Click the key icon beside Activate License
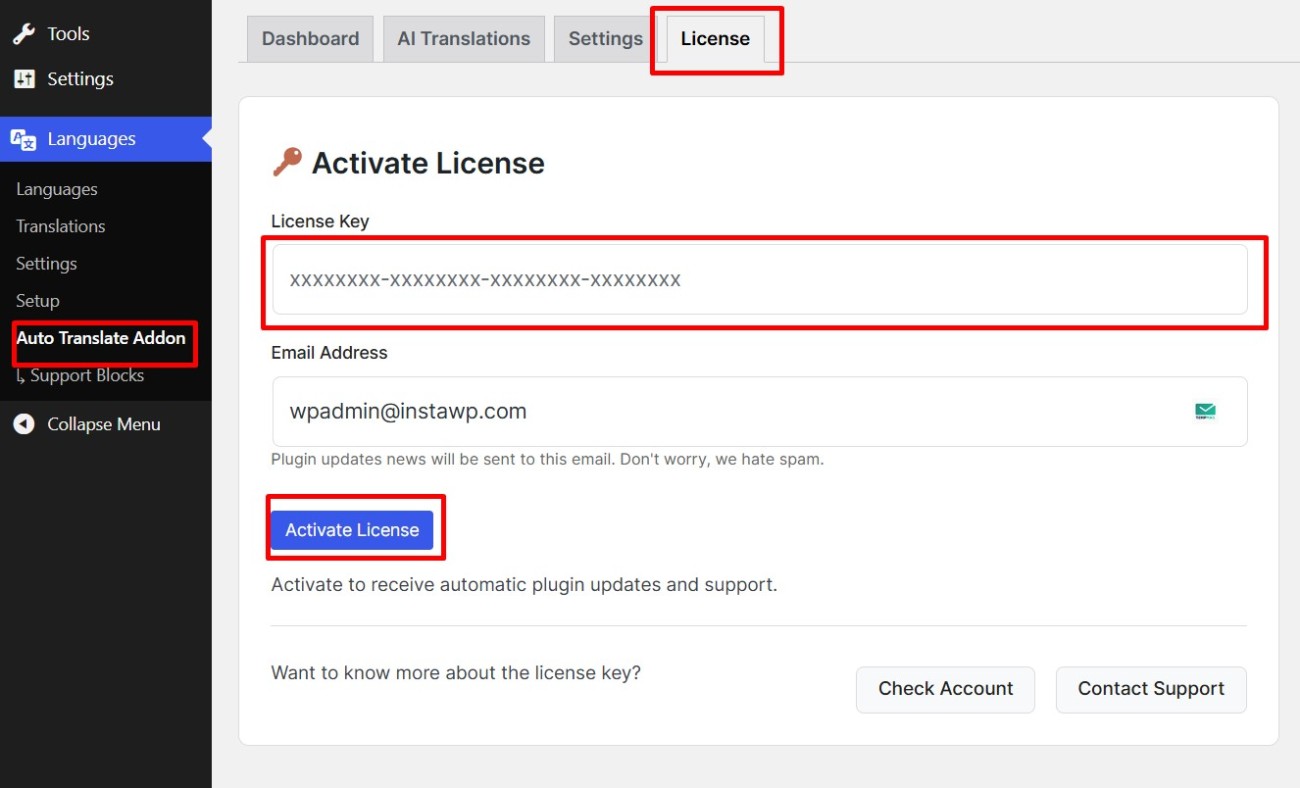The image size is (1300, 788). [x=287, y=162]
